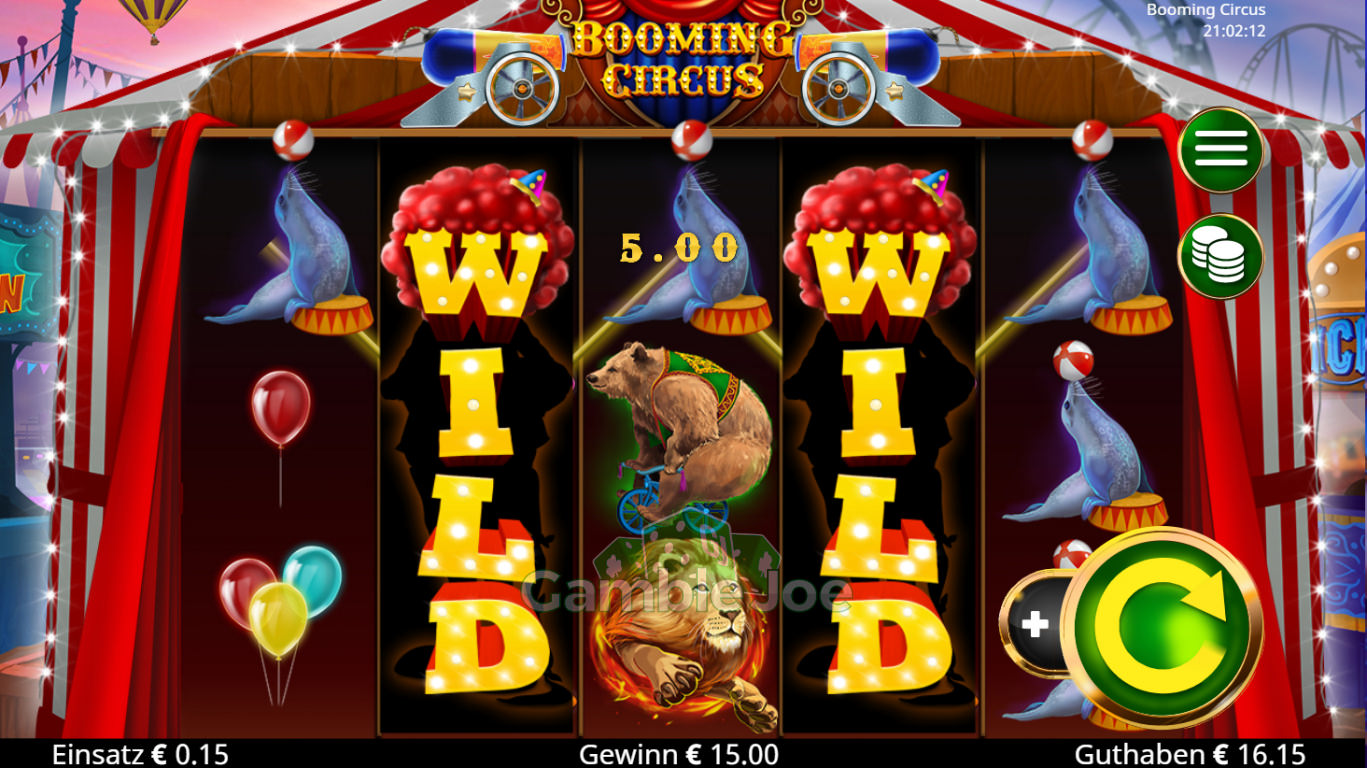Image resolution: width=1367 pixels, height=768 pixels.
Task: Click the Guthaben € 16.15 balance display
Action: pyautogui.click(x=1190, y=754)
